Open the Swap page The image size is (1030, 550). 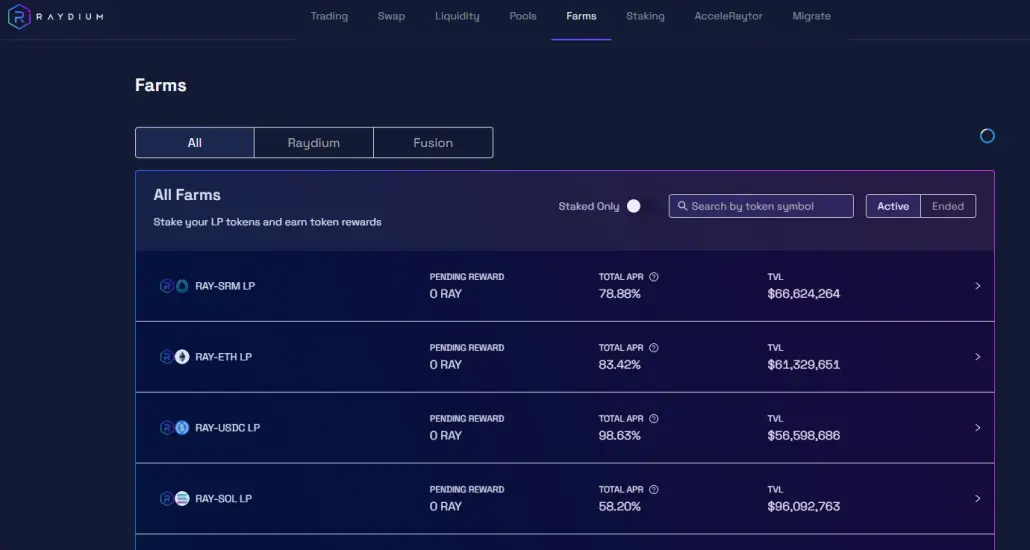tap(392, 16)
